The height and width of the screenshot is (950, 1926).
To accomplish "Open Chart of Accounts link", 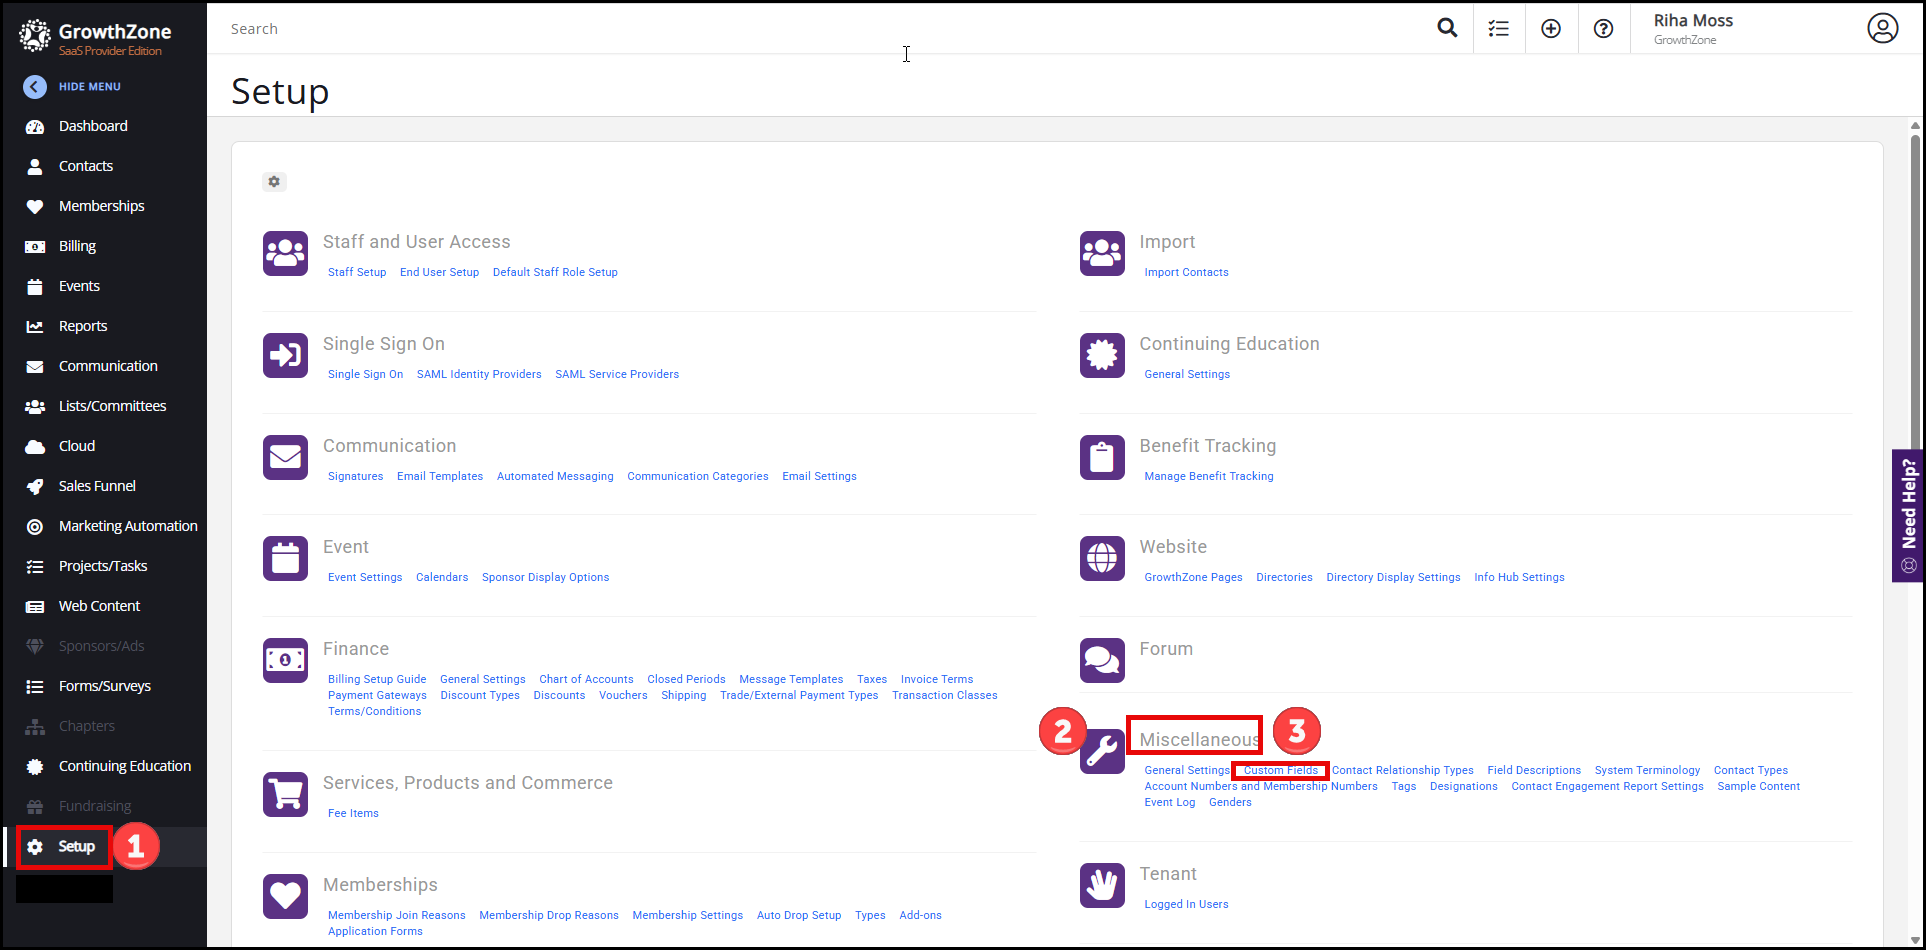I will pos(586,679).
